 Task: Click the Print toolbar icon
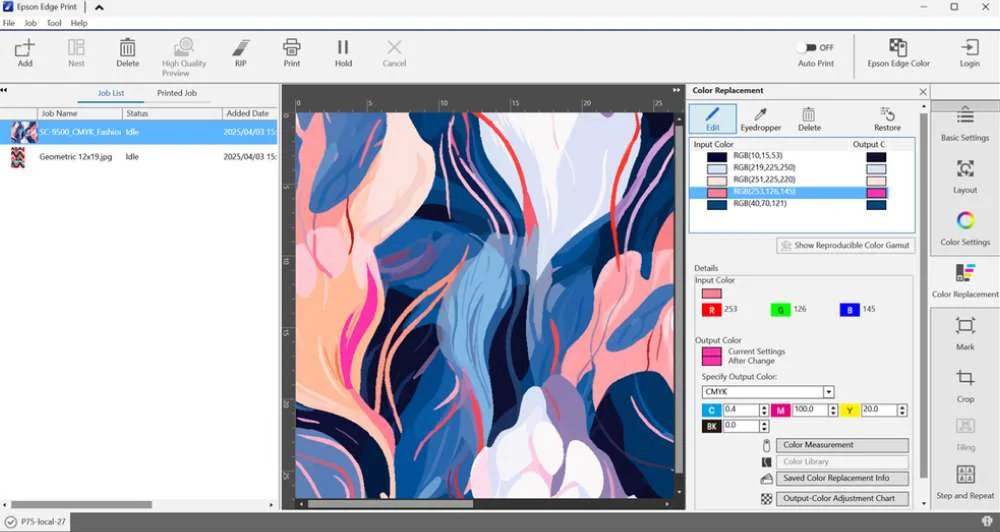[x=291, y=48]
